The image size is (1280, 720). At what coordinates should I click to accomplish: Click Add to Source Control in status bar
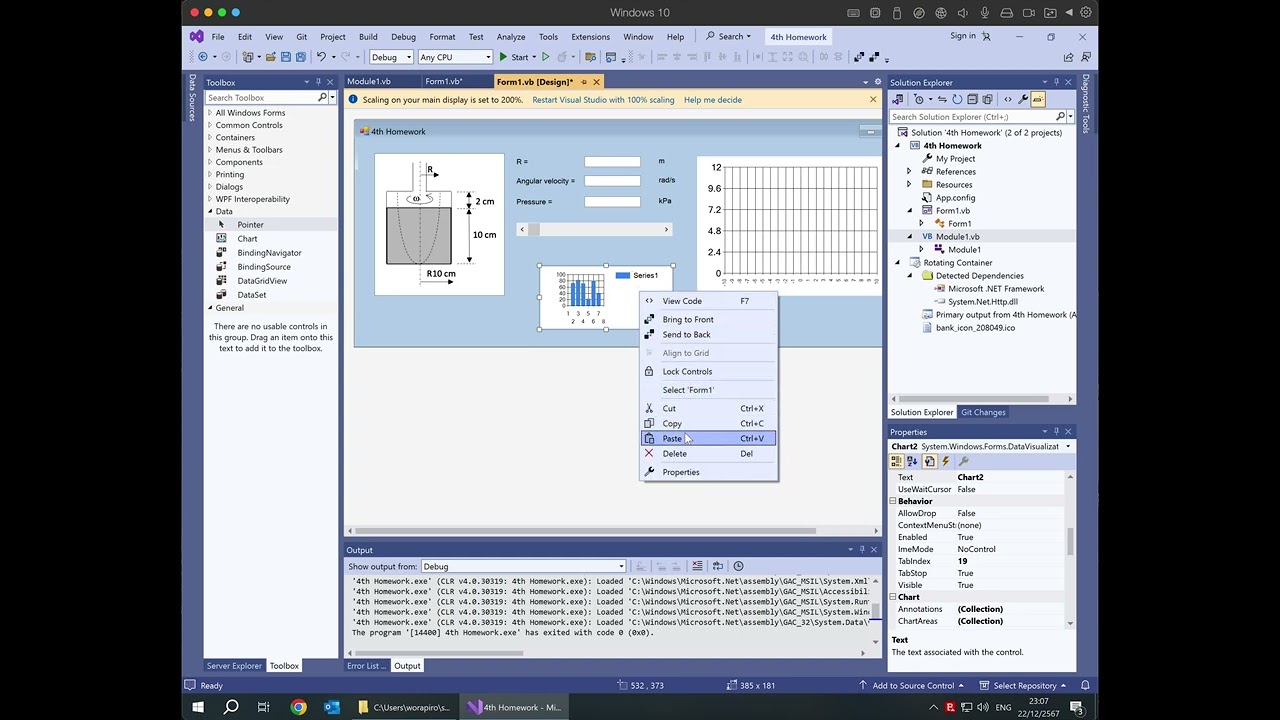912,685
